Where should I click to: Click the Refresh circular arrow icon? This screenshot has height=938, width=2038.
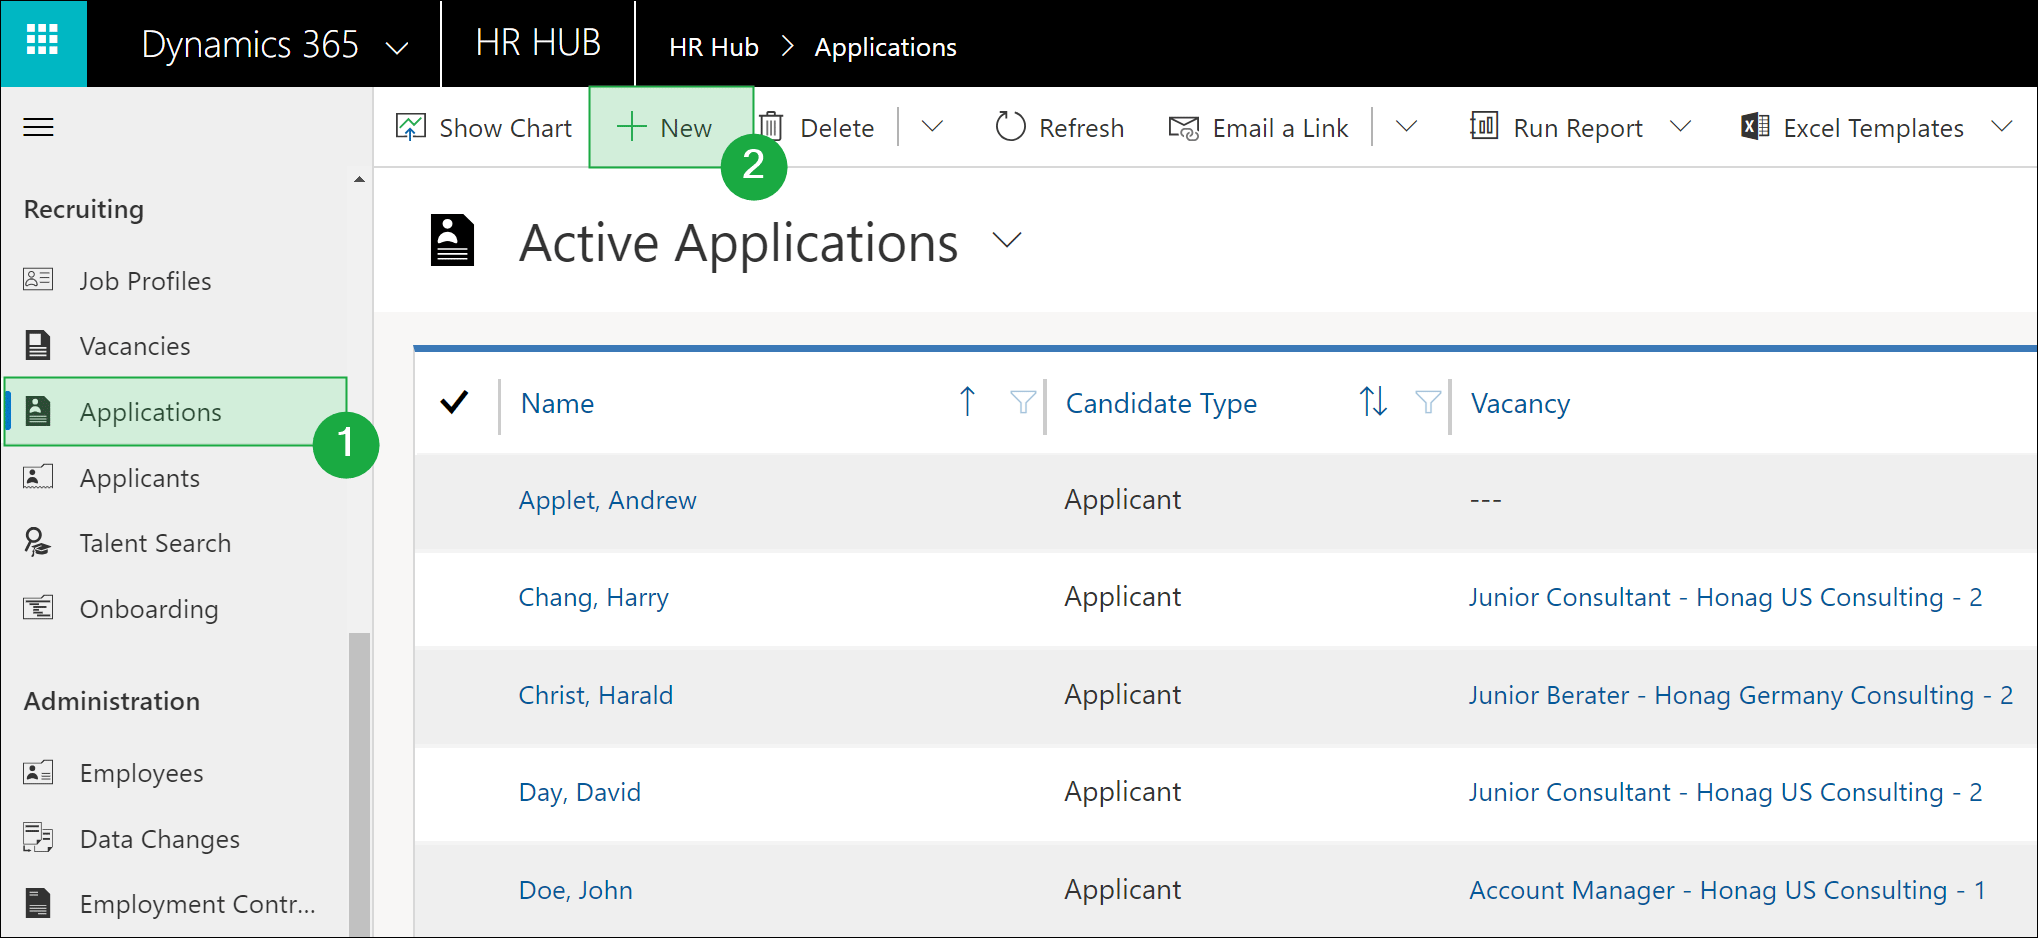click(1010, 127)
